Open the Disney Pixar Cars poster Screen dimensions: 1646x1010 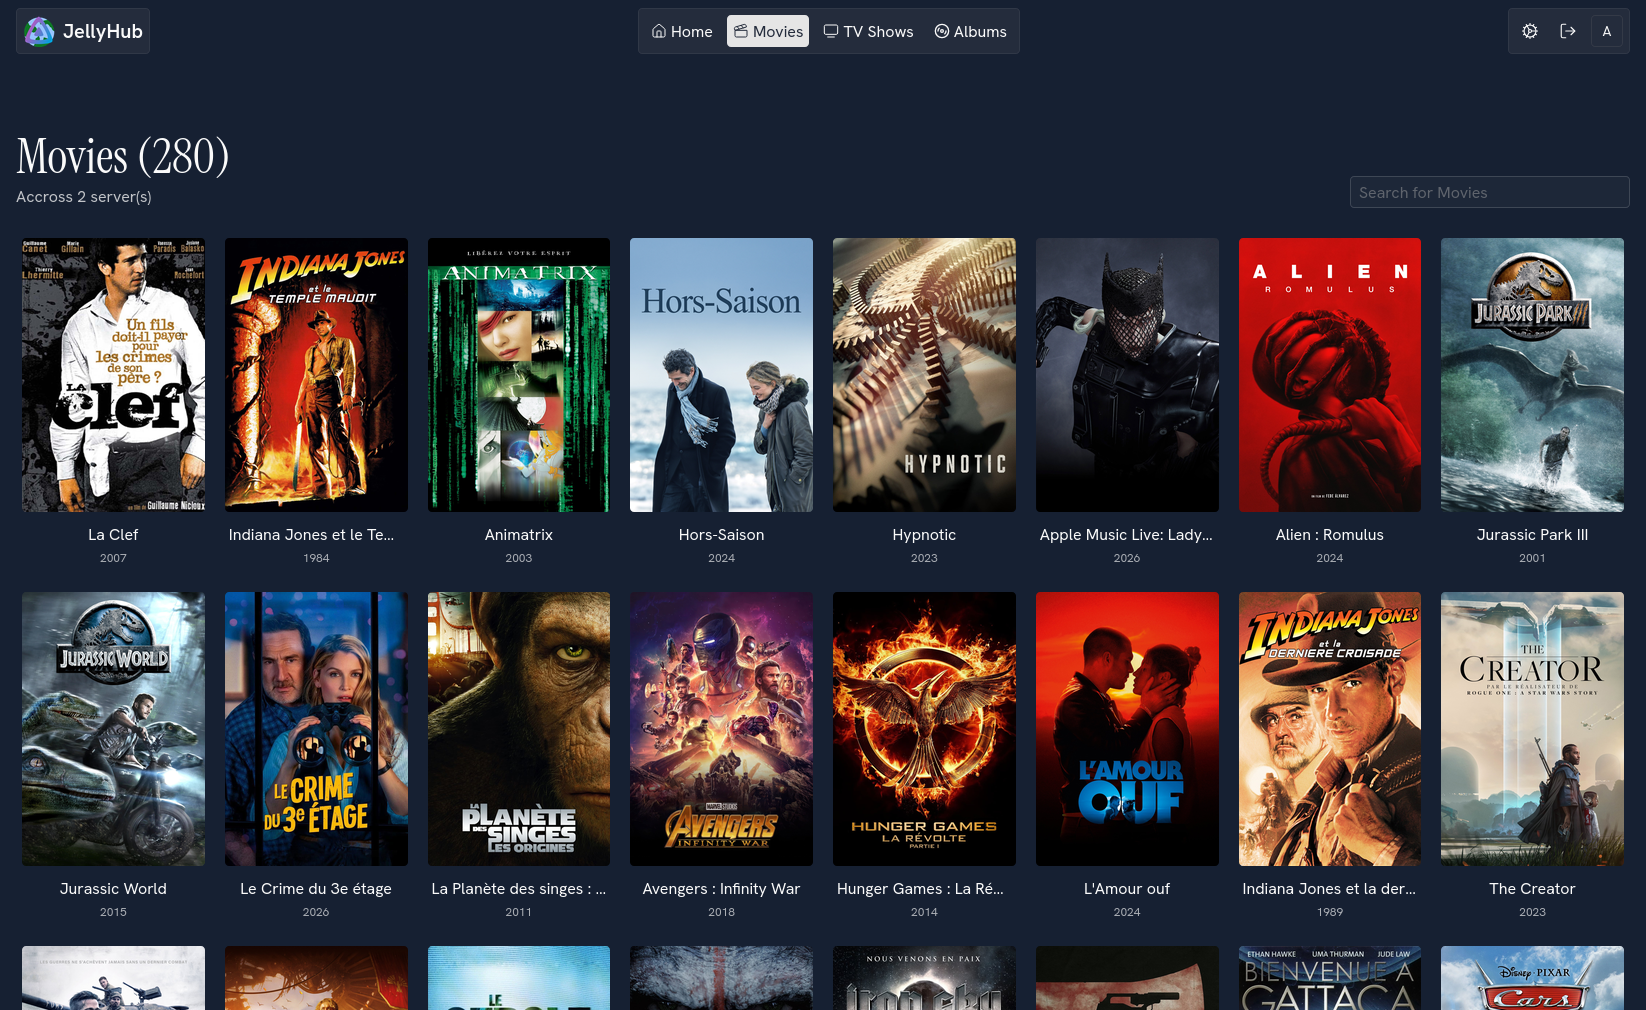(1532, 978)
